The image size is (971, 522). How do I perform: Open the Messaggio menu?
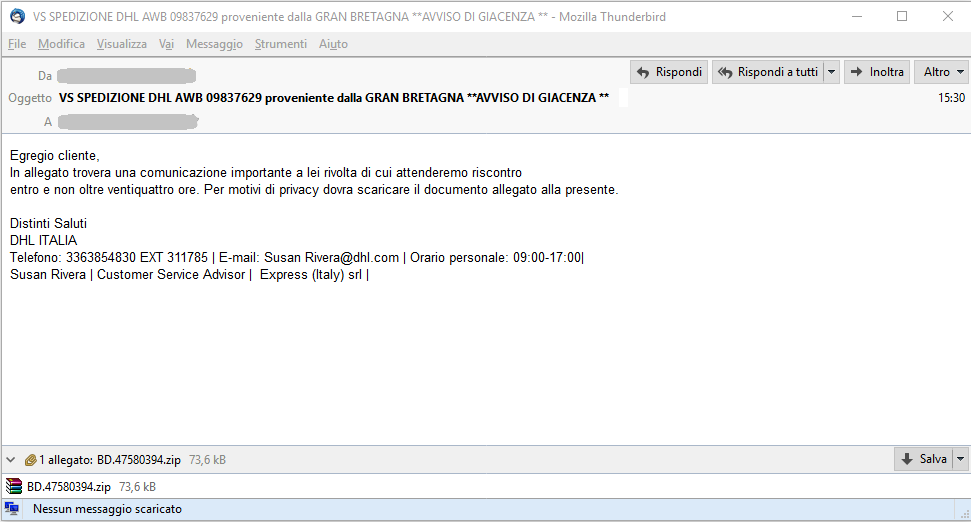click(214, 44)
